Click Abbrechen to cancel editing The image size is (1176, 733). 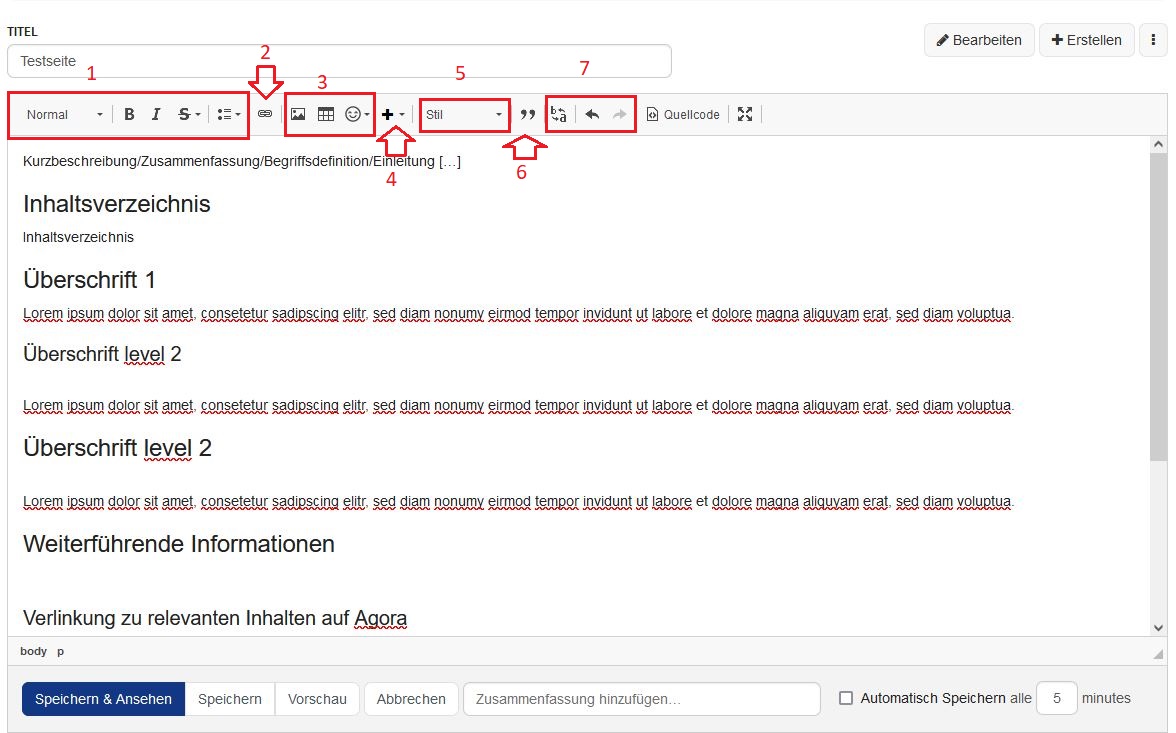(411, 699)
